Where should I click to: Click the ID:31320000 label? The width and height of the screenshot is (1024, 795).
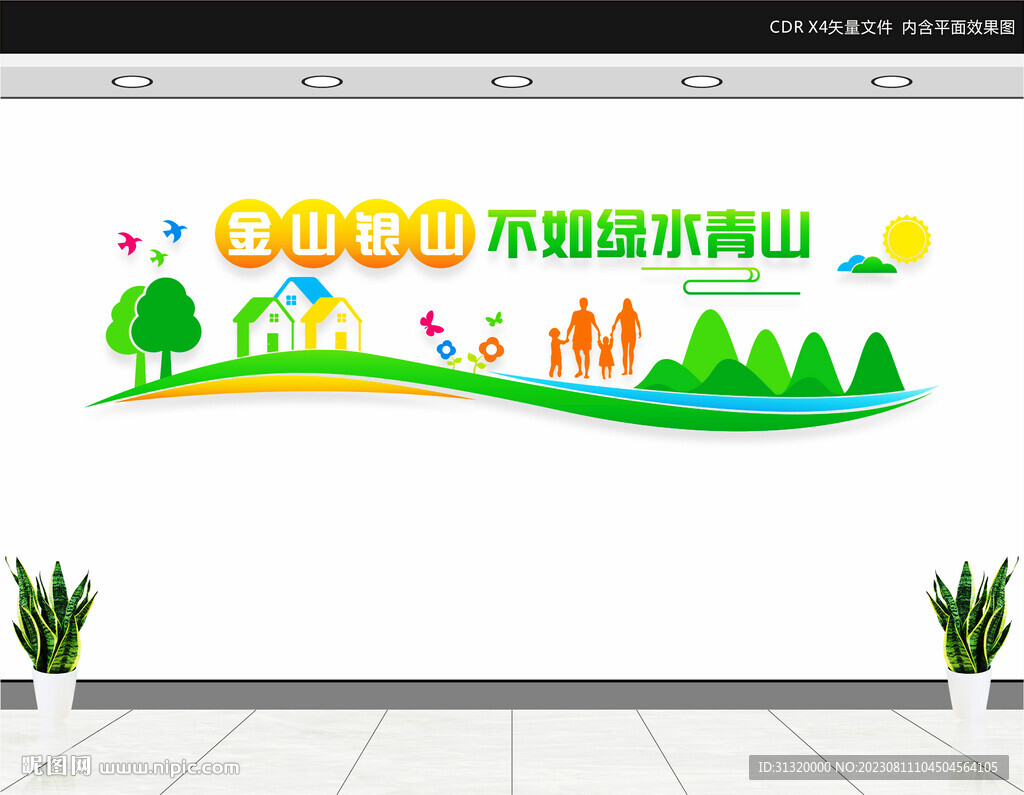tap(794, 767)
